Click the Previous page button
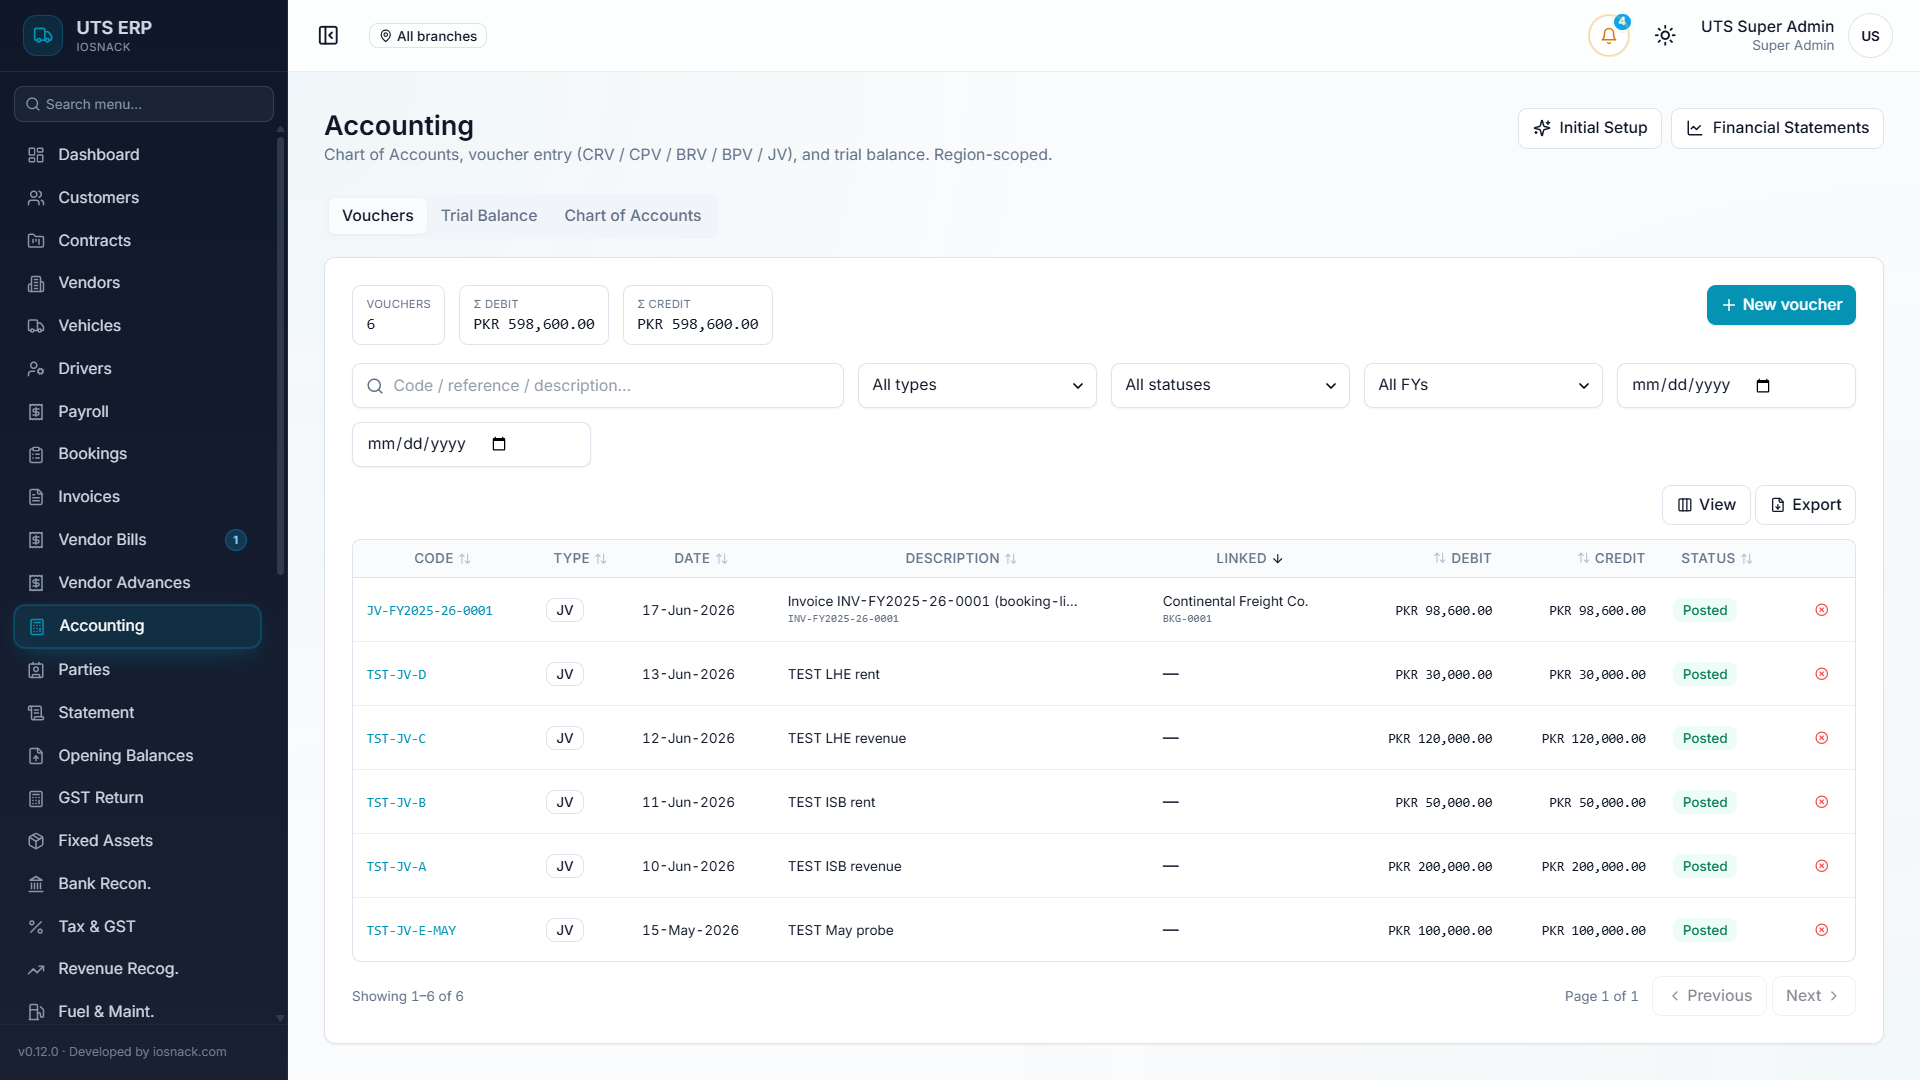The height and width of the screenshot is (1080, 1920). pyautogui.click(x=1709, y=996)
